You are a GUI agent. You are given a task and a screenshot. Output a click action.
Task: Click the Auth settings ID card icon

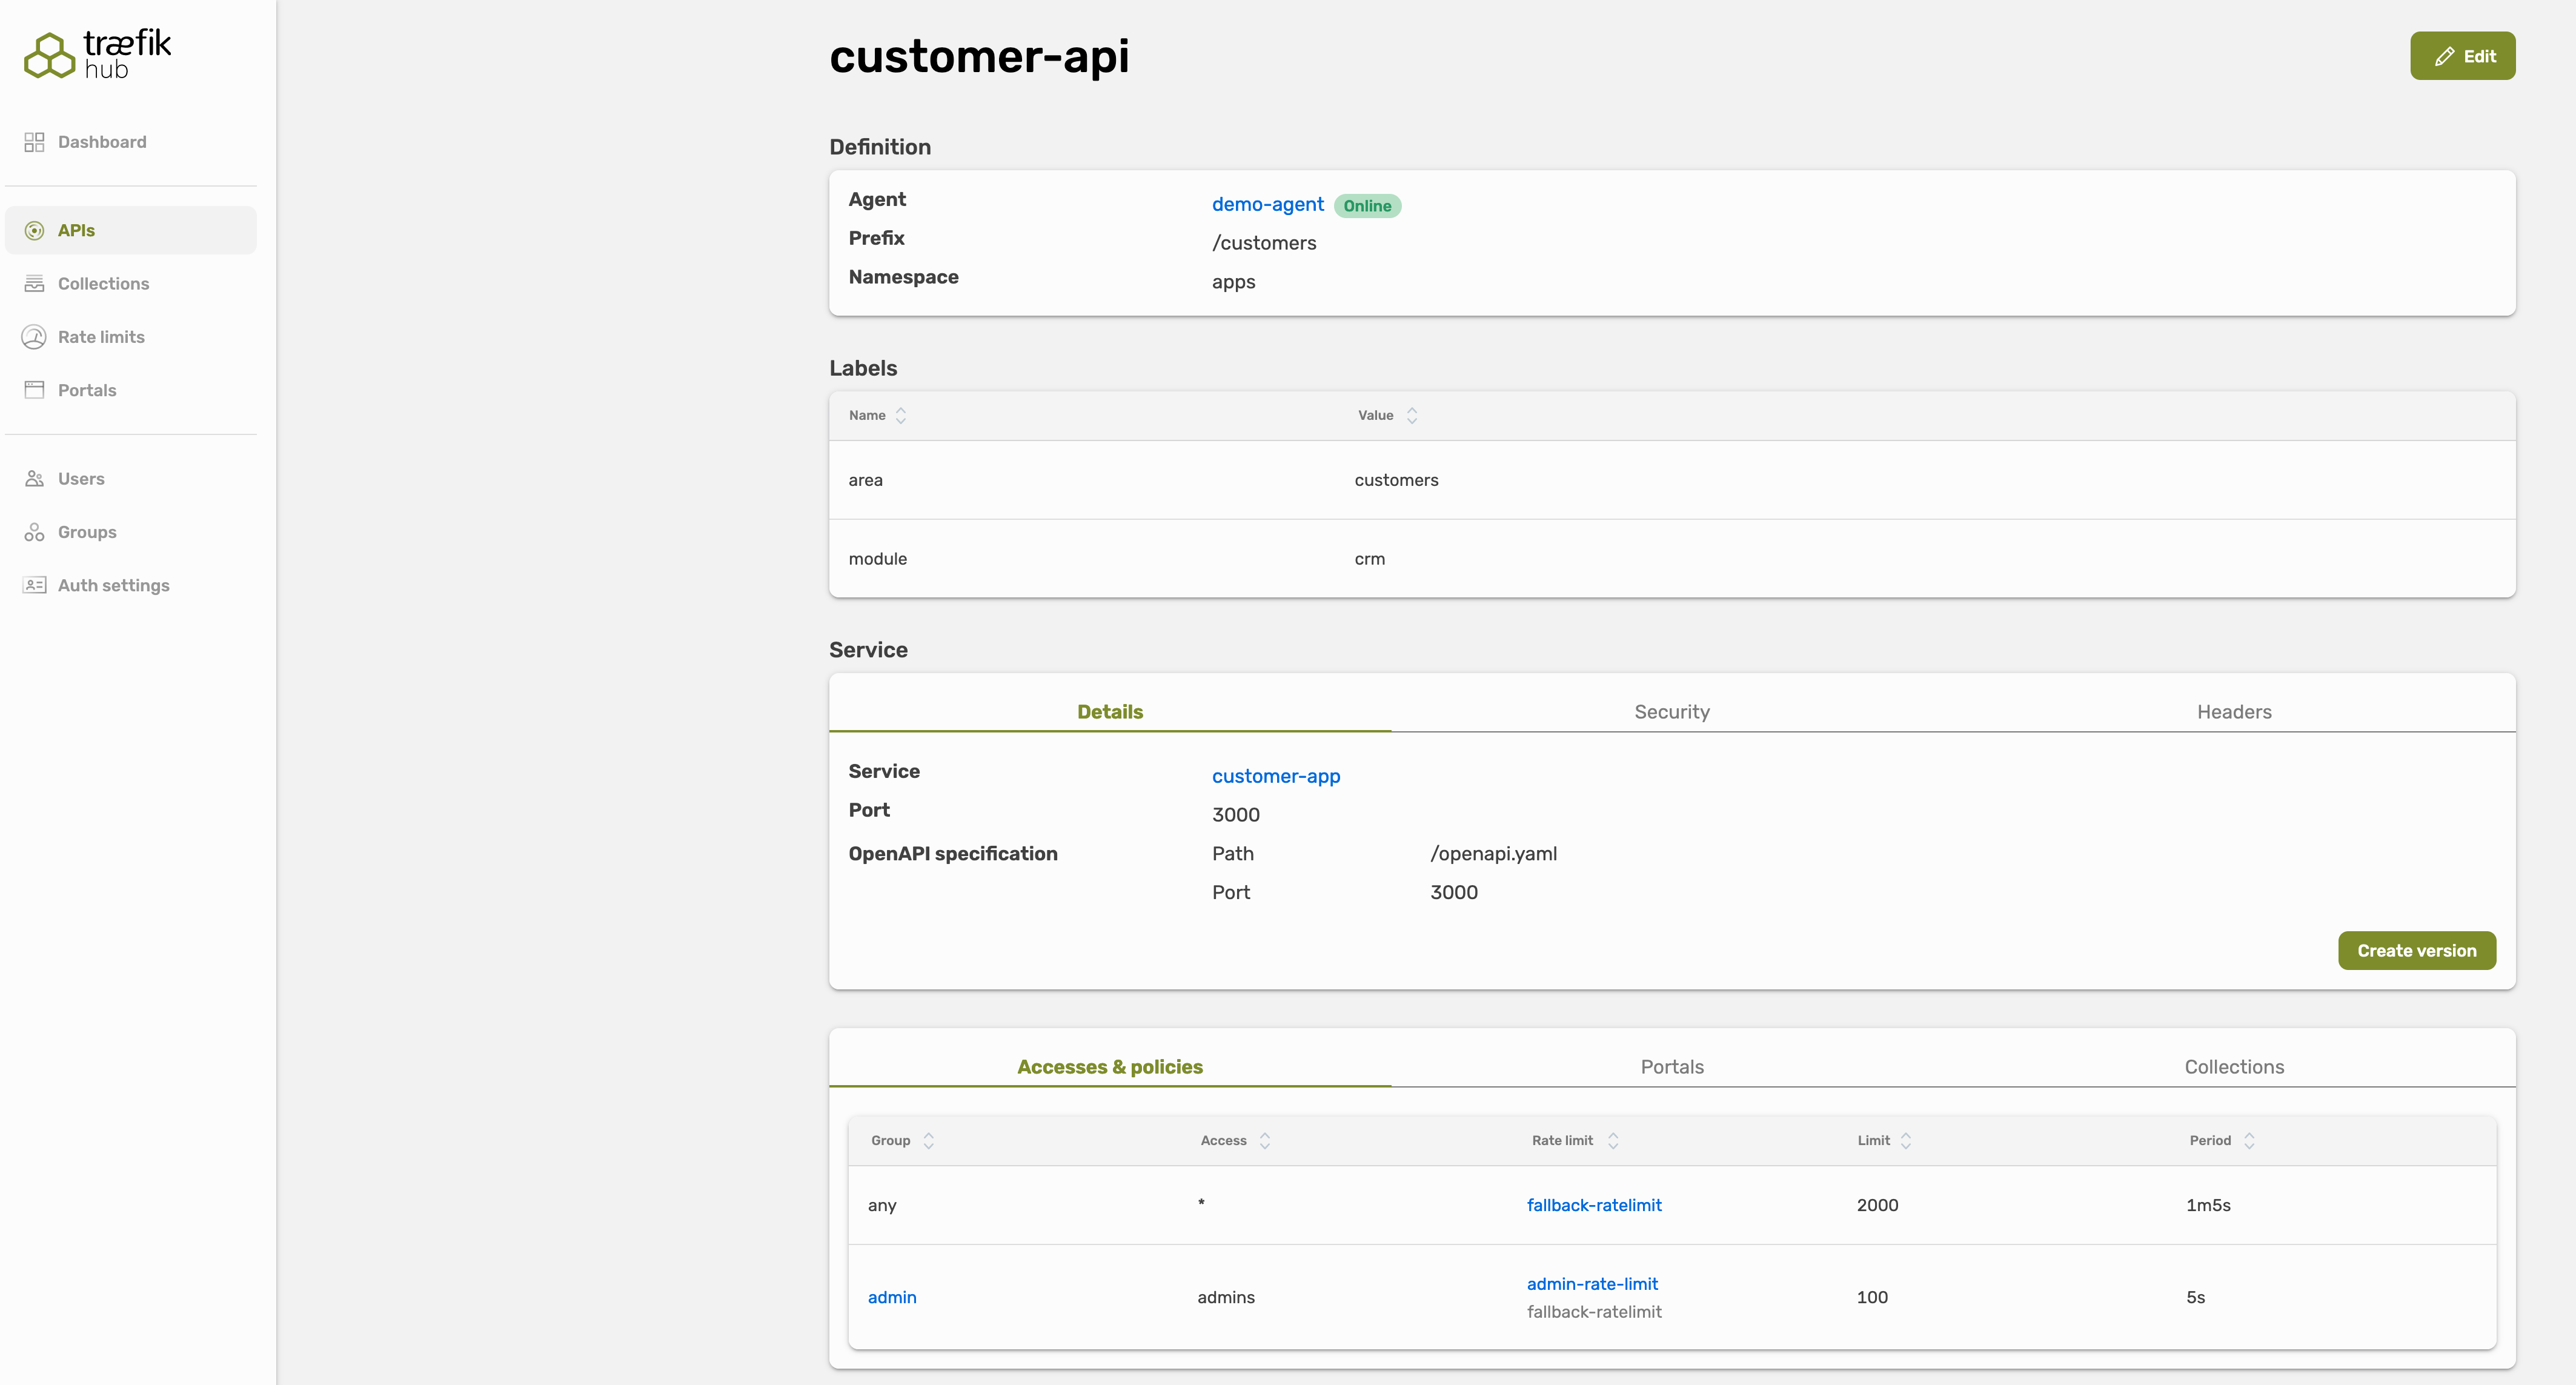pos(34,585)
